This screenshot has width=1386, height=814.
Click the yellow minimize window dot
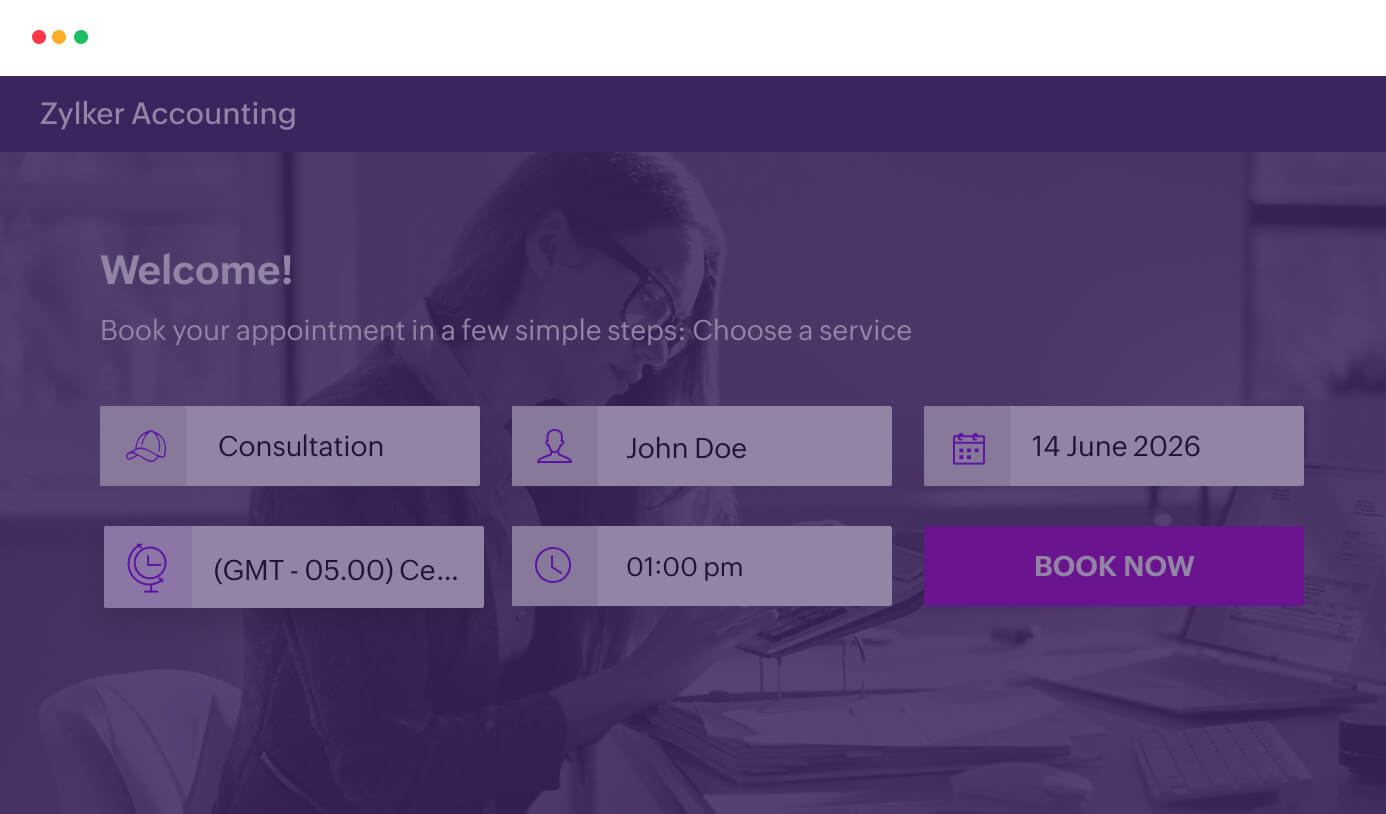[59, 37]
